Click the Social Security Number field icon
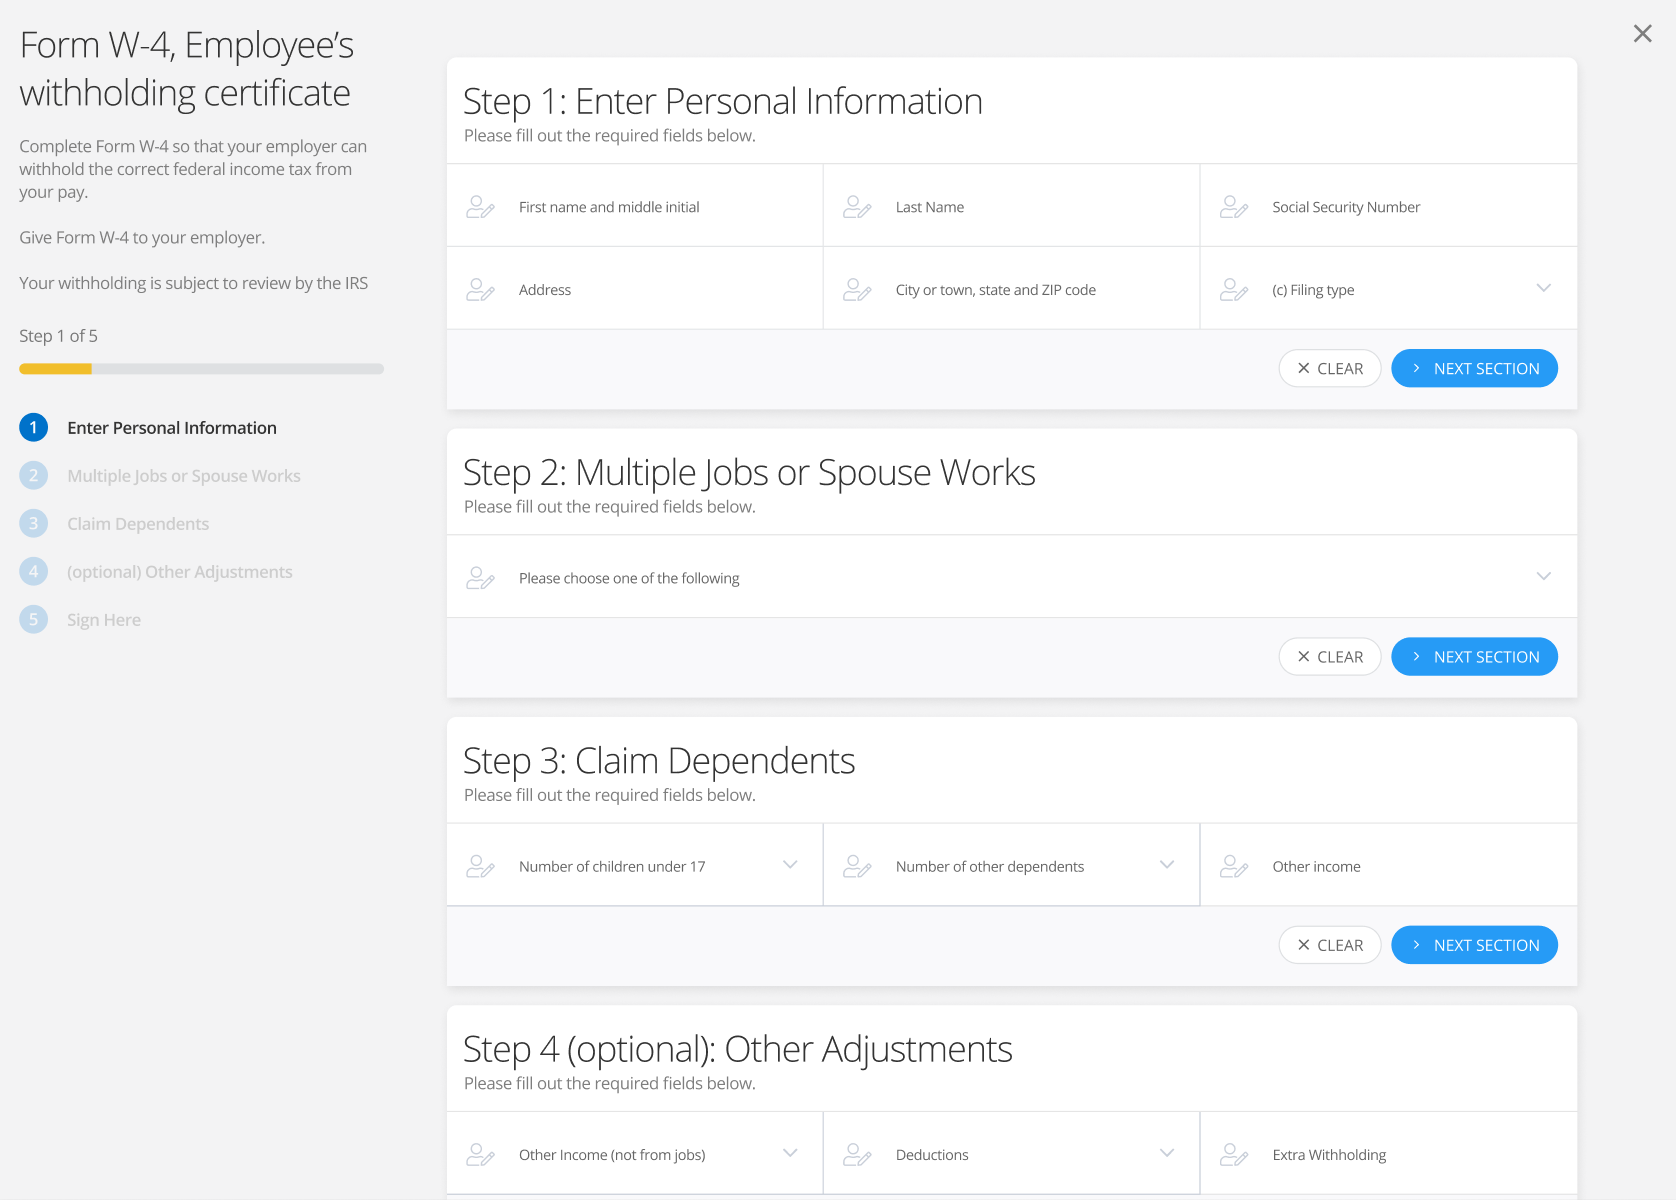The image size is (1676, 1200). click(1233, 206)
